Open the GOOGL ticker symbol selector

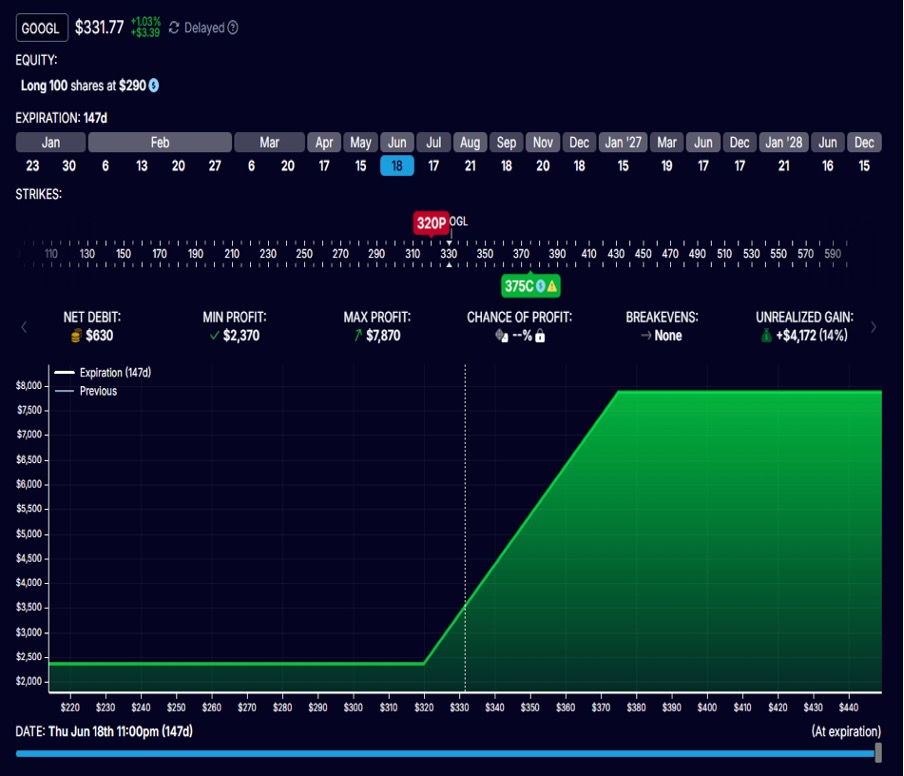[x=42, y=28]
